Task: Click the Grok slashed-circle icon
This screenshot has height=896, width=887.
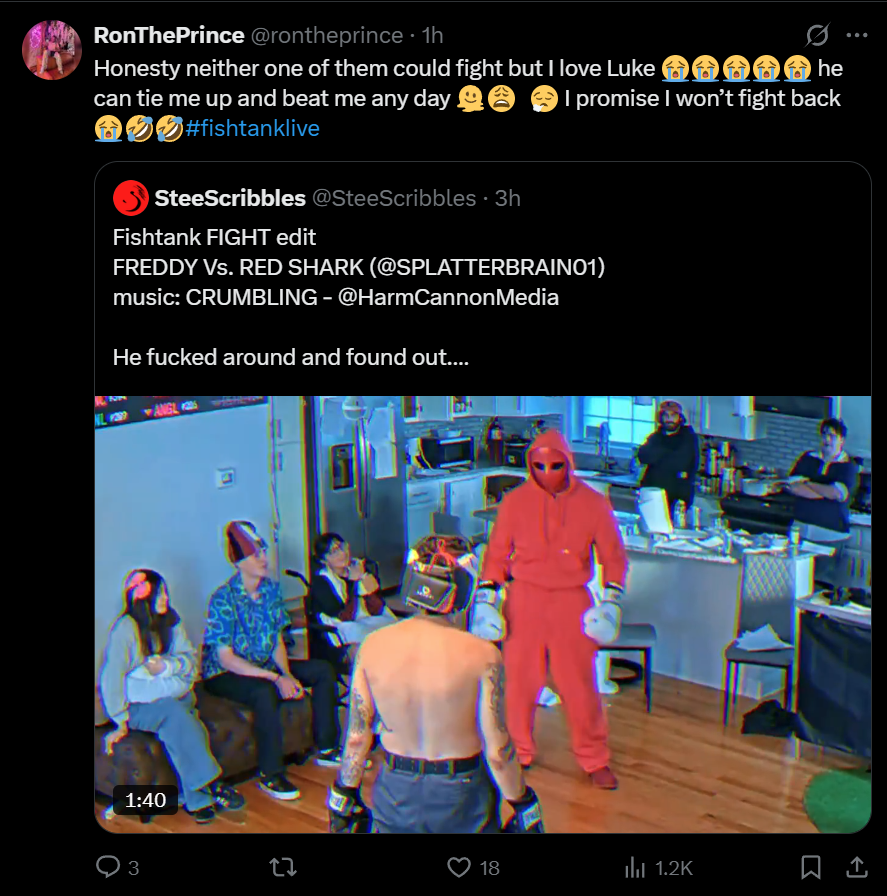Action: pos(817,35)
